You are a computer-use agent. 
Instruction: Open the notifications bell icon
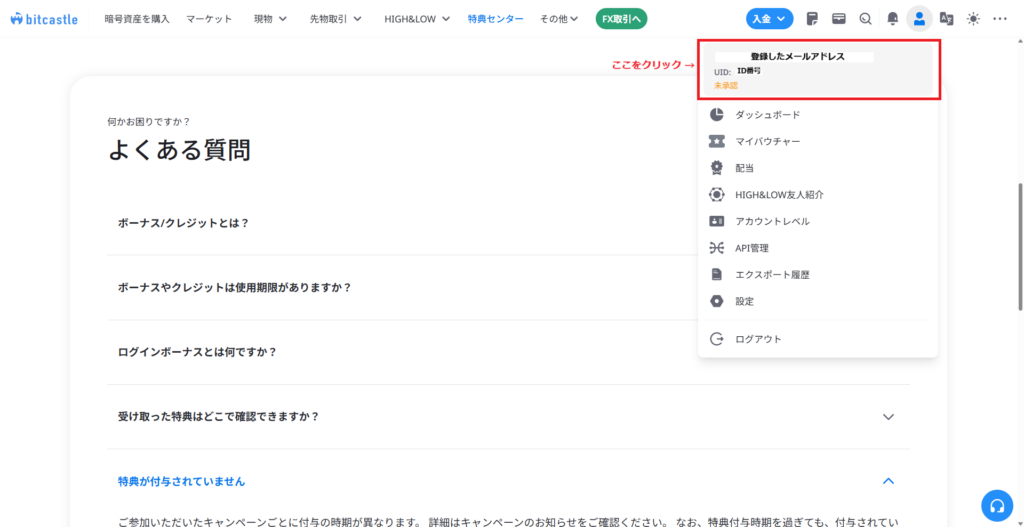pos(893,19)
